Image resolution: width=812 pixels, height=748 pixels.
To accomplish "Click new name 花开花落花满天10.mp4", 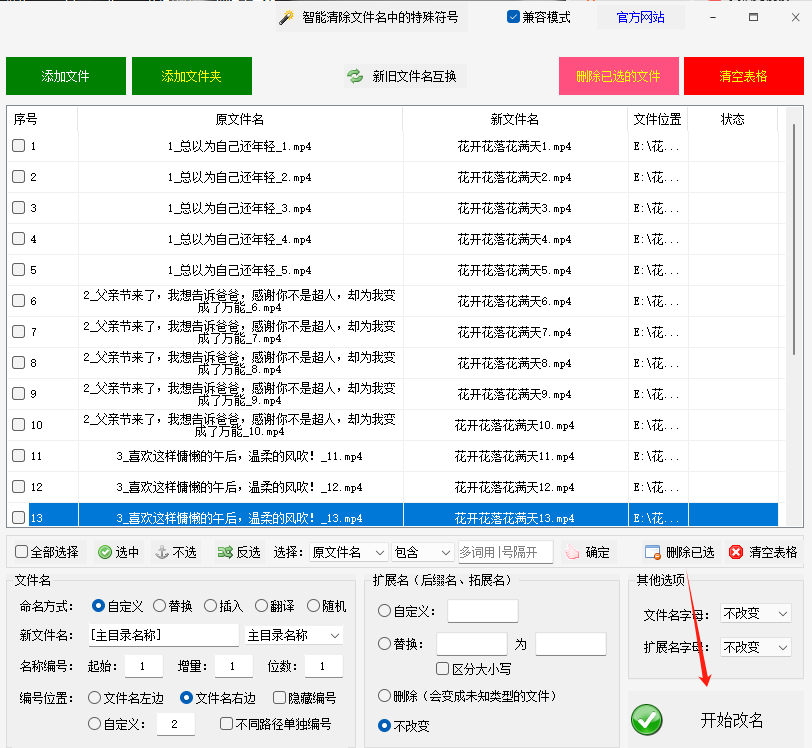I will [514, 425].
